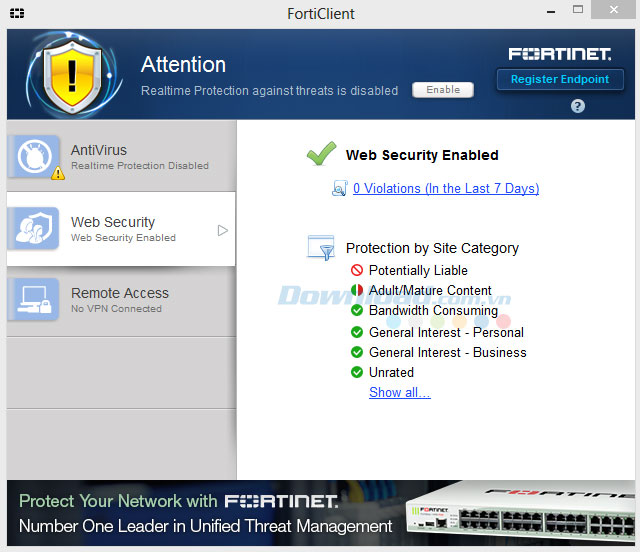This screenshot has width=640, height=552.
Task: Minimize the FortiClient window
Action: [x=551, y=11]
